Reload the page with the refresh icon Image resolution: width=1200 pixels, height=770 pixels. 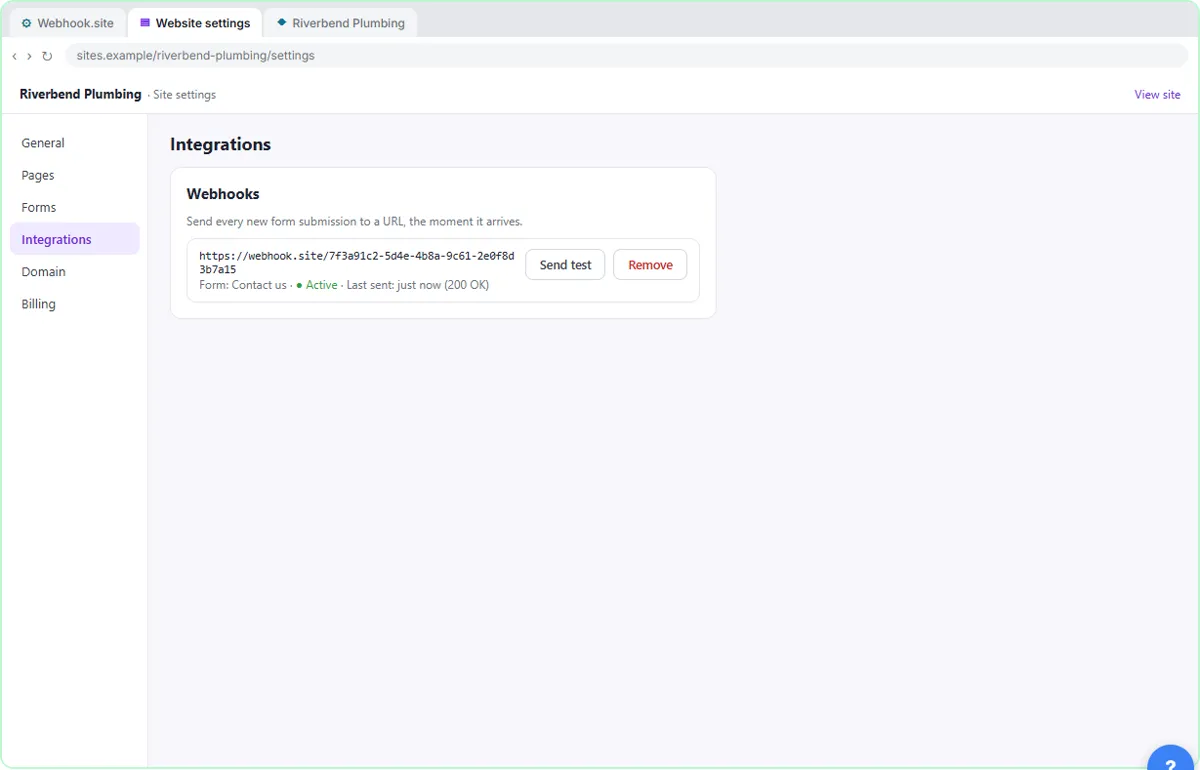pyautogui.click(x=47, y=56)
